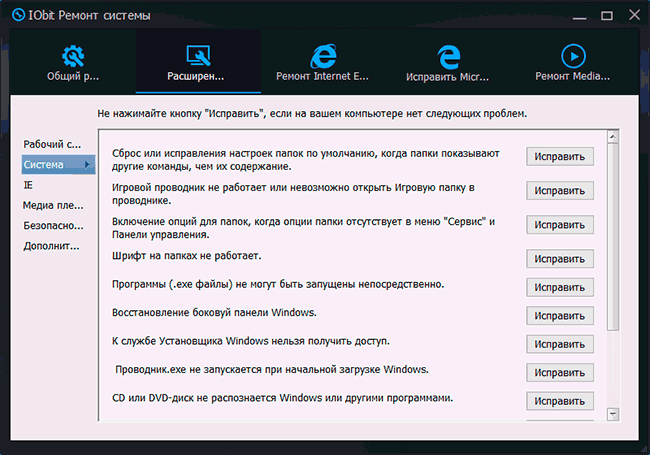Click the scrollbar up arrow
The image size is (650, 455).
point(613,136)
